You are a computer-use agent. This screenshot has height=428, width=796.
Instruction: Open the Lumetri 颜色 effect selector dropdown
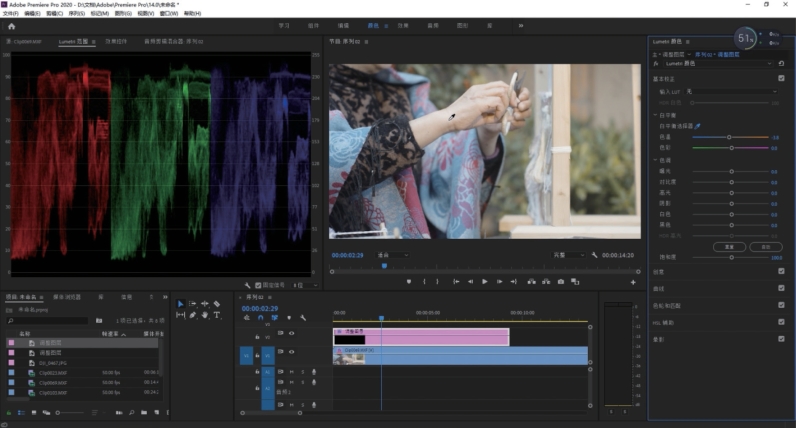coord(718,63)
